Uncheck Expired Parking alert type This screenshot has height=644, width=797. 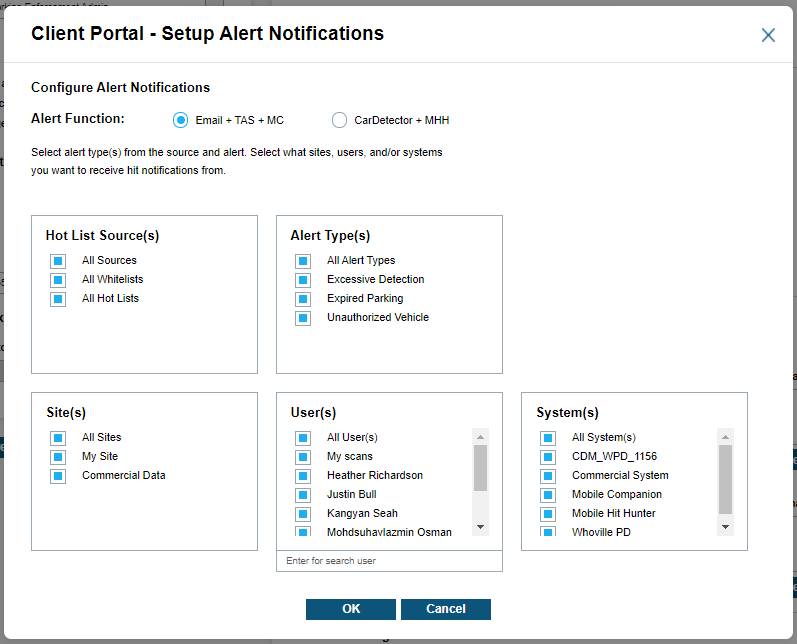[303, 299]
